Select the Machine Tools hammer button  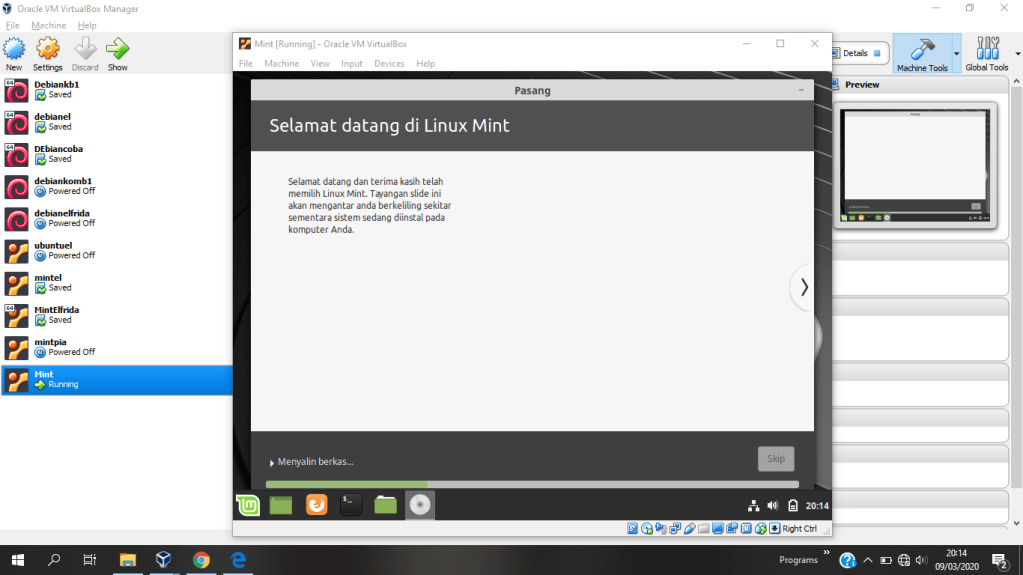coord(921,53)
